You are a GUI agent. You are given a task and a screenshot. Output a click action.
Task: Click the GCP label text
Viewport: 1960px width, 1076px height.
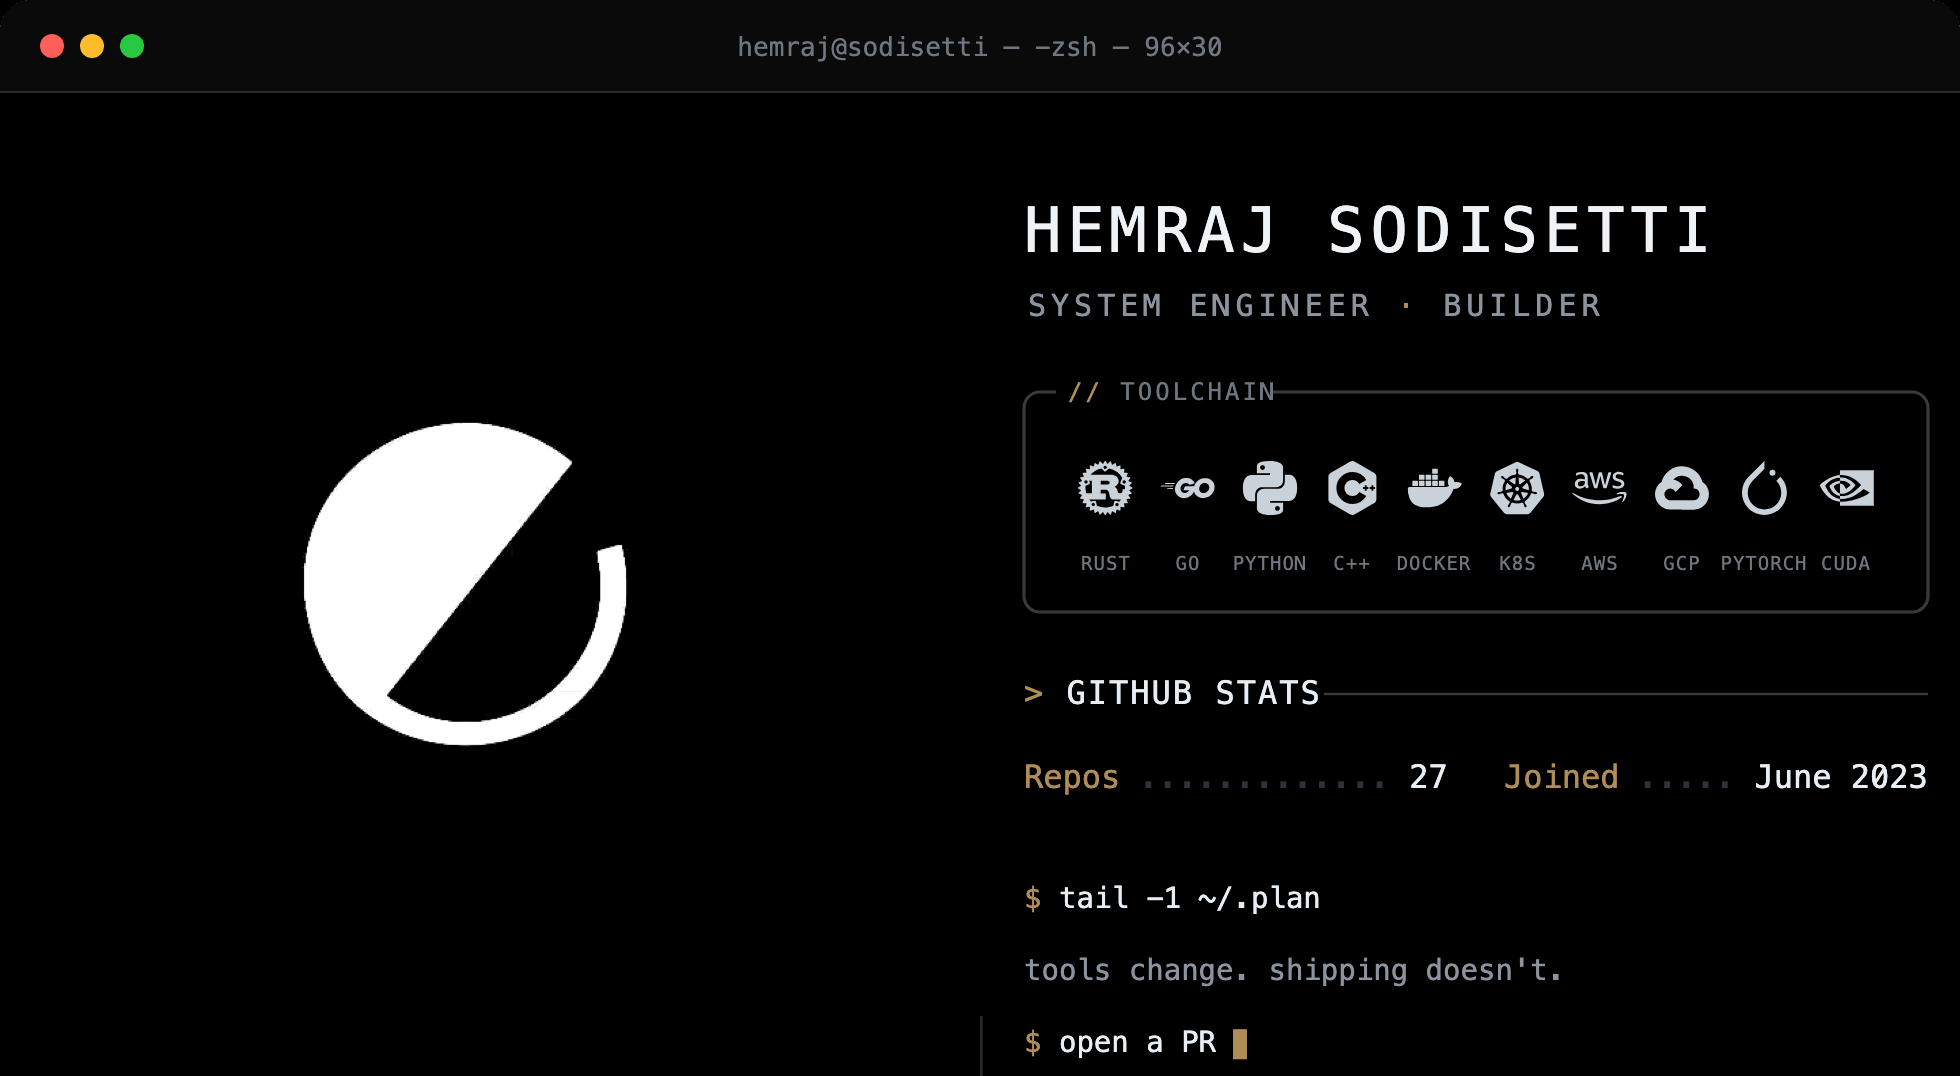point(1682,563)
